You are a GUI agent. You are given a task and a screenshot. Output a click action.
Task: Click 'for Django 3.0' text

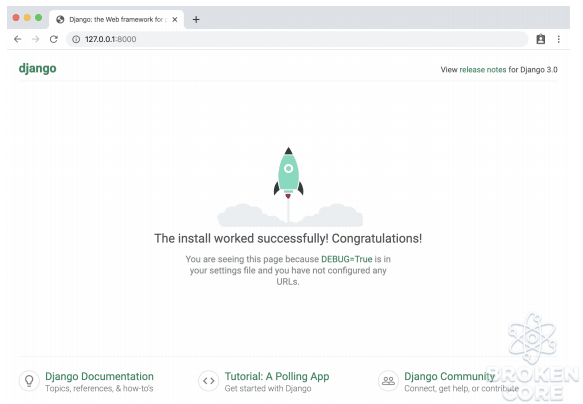pos(533,70)
